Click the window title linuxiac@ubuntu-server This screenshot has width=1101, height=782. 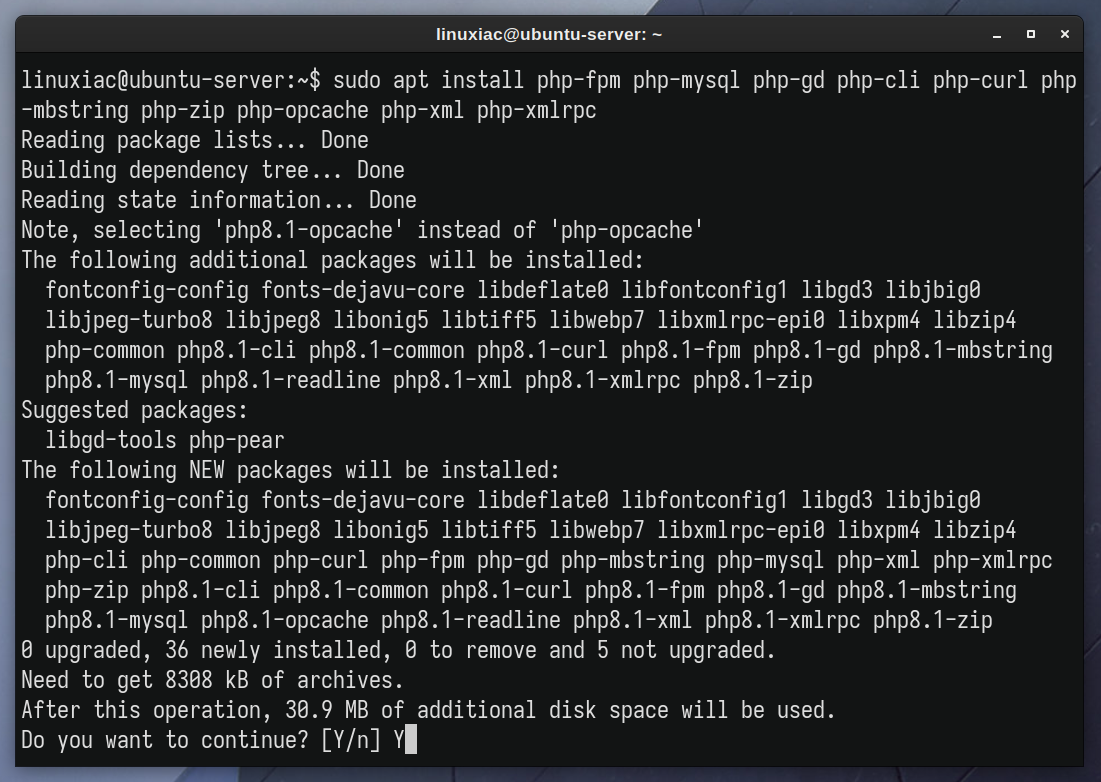(548, 34)
